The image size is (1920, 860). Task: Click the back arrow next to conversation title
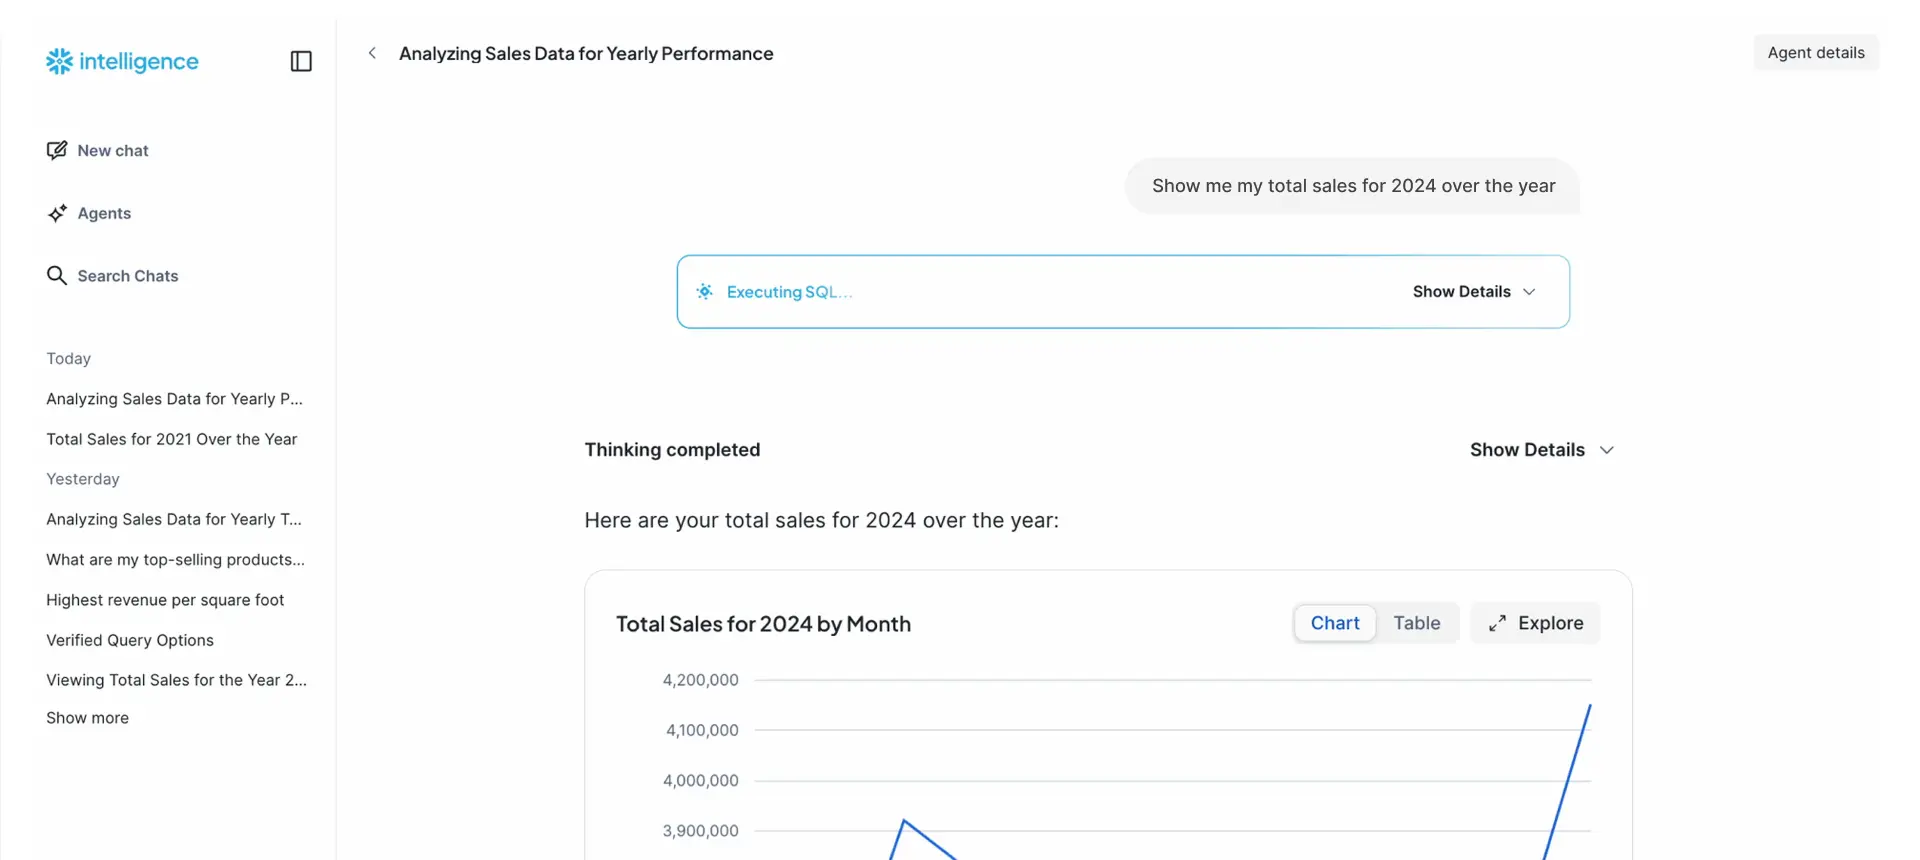[x=371, y=53]
